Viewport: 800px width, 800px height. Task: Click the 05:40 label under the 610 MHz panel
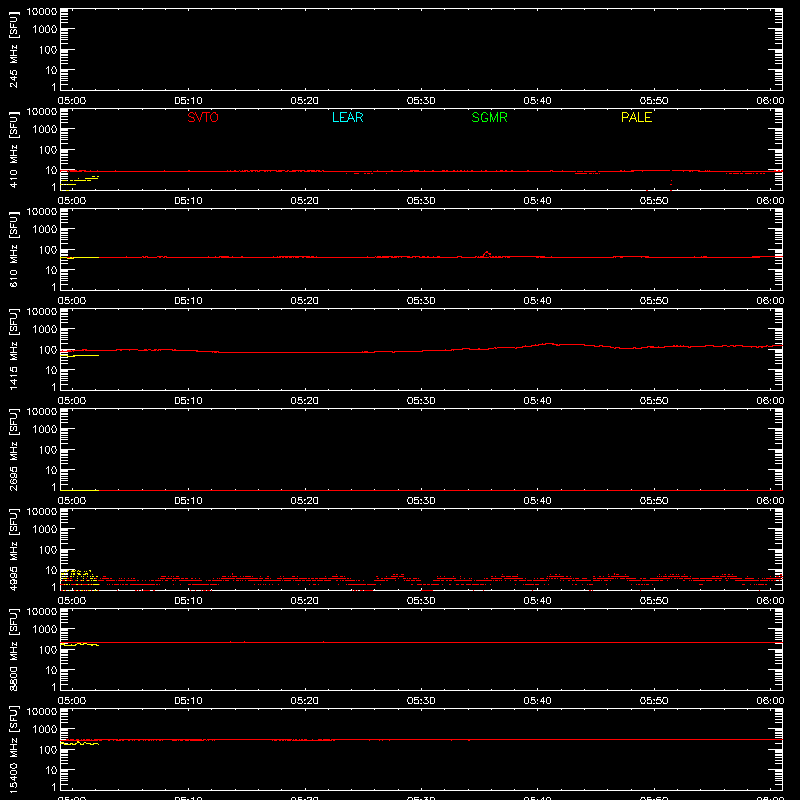tap(537, 301)
